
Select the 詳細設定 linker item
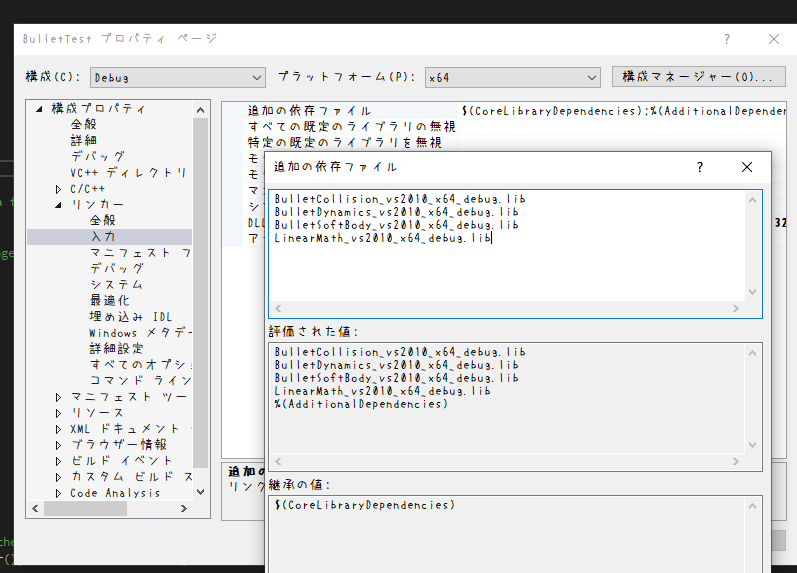116,348
